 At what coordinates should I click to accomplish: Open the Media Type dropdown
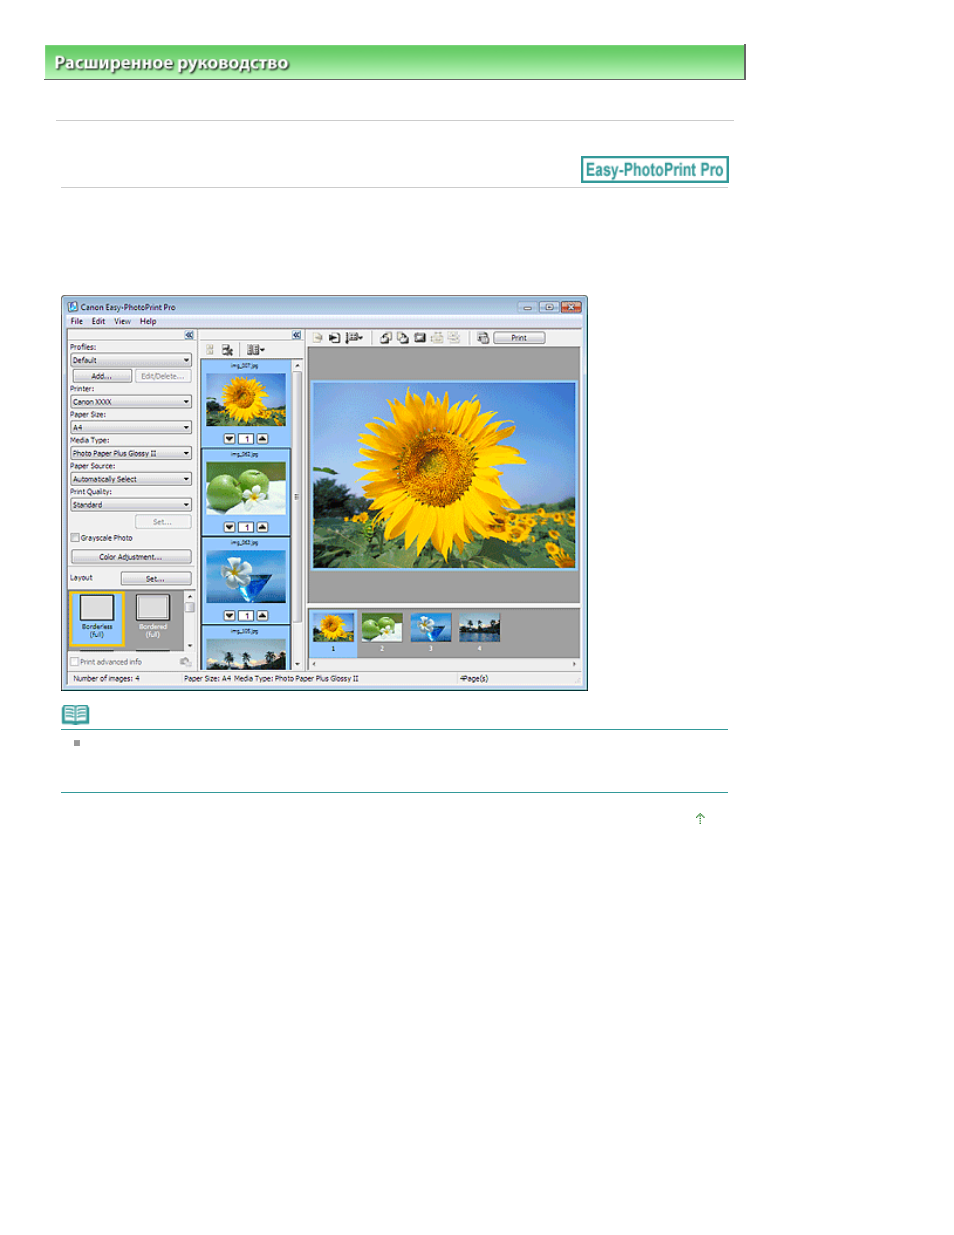(130, 453)
